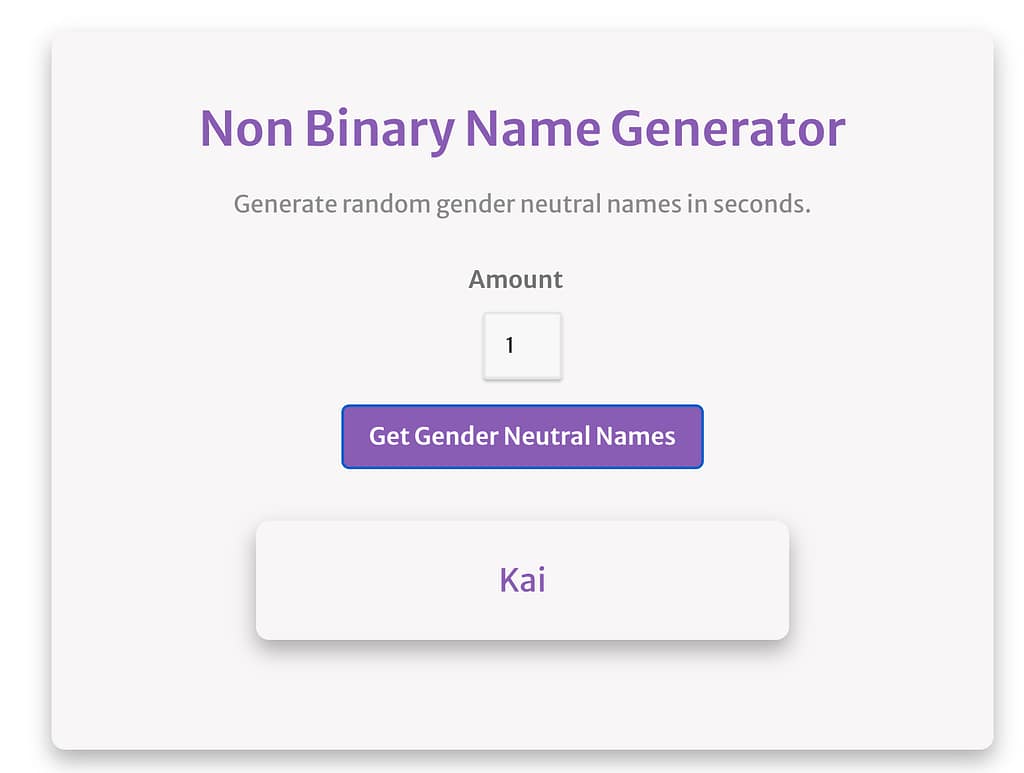Click the number 1 in the input

[511, 345]
